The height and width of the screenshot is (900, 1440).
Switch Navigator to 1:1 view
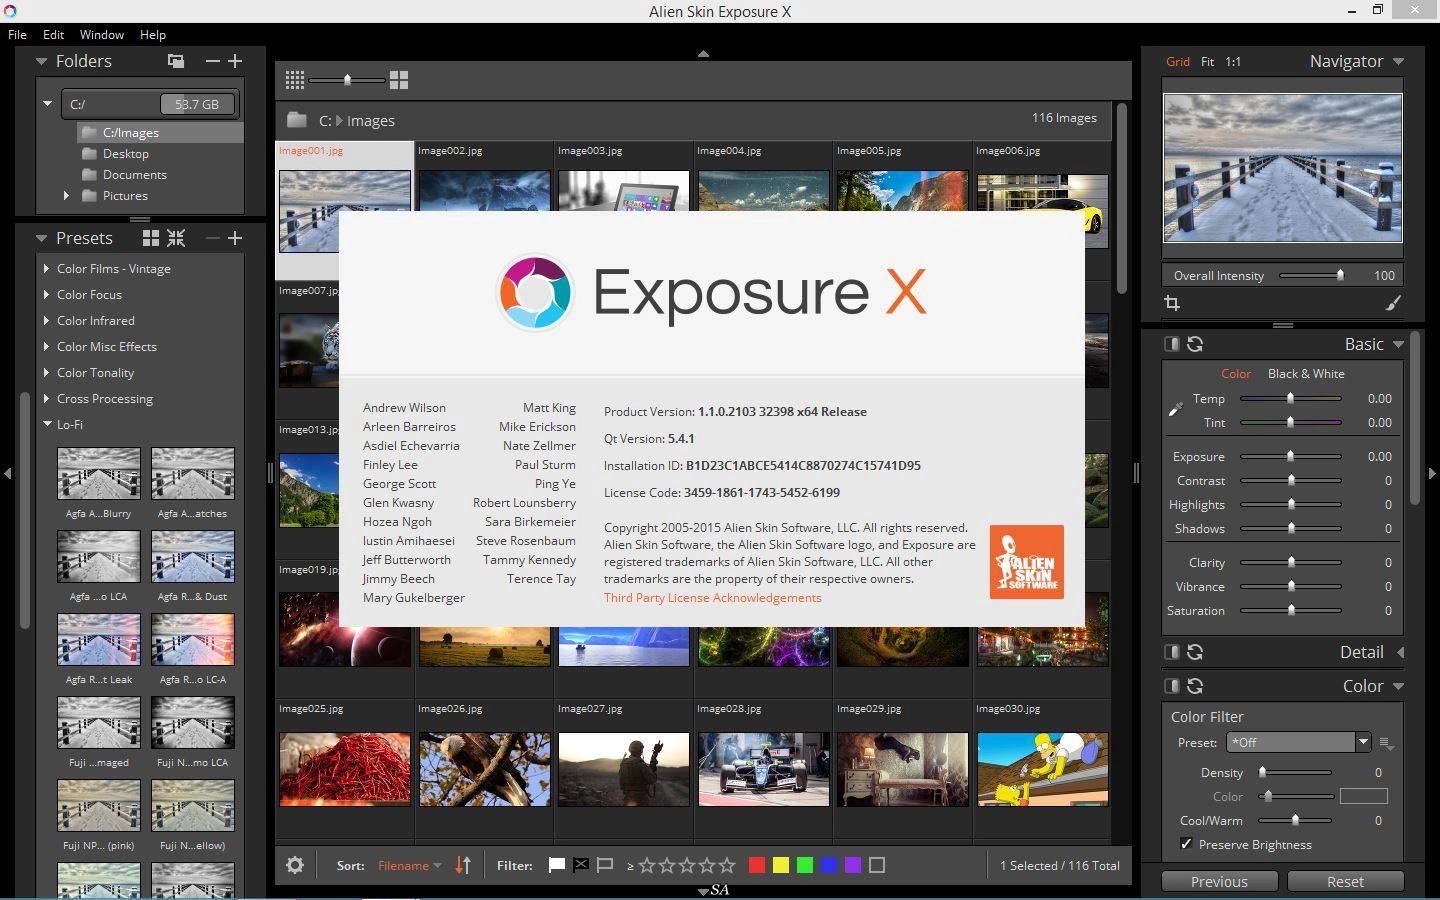tap(1233, 62)
